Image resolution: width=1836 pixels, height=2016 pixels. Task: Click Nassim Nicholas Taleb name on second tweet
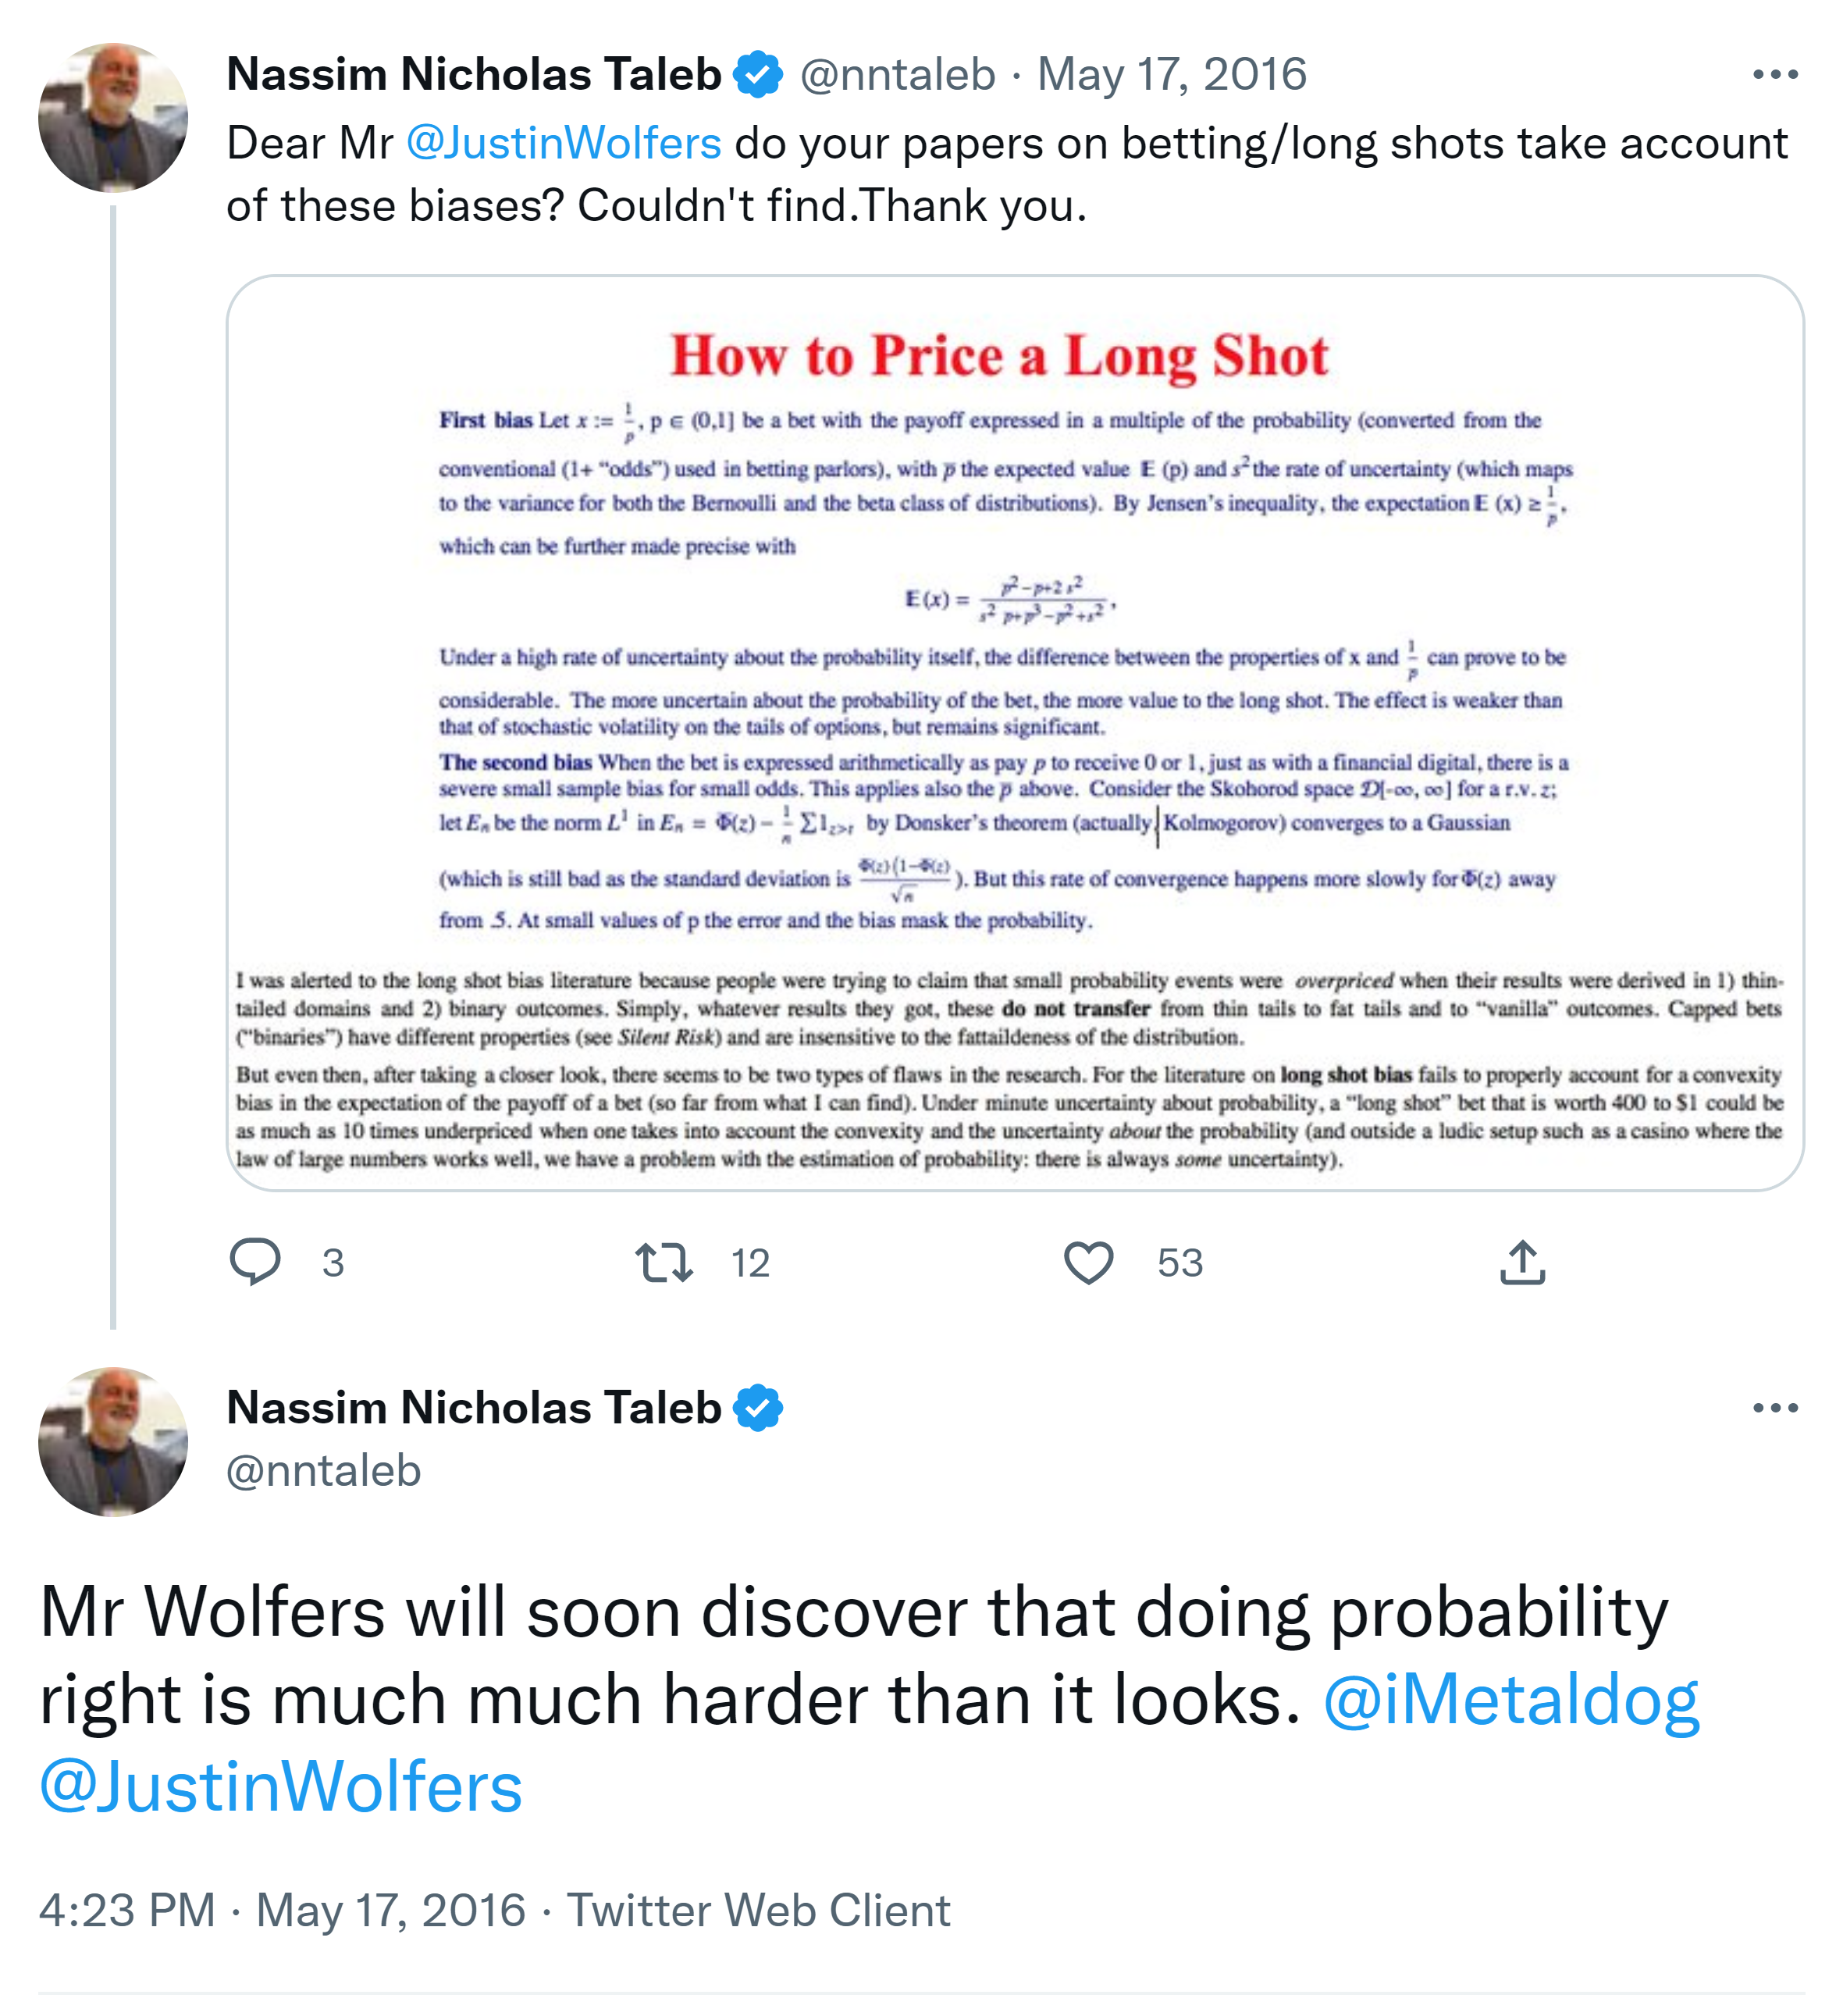(474, 1408)
